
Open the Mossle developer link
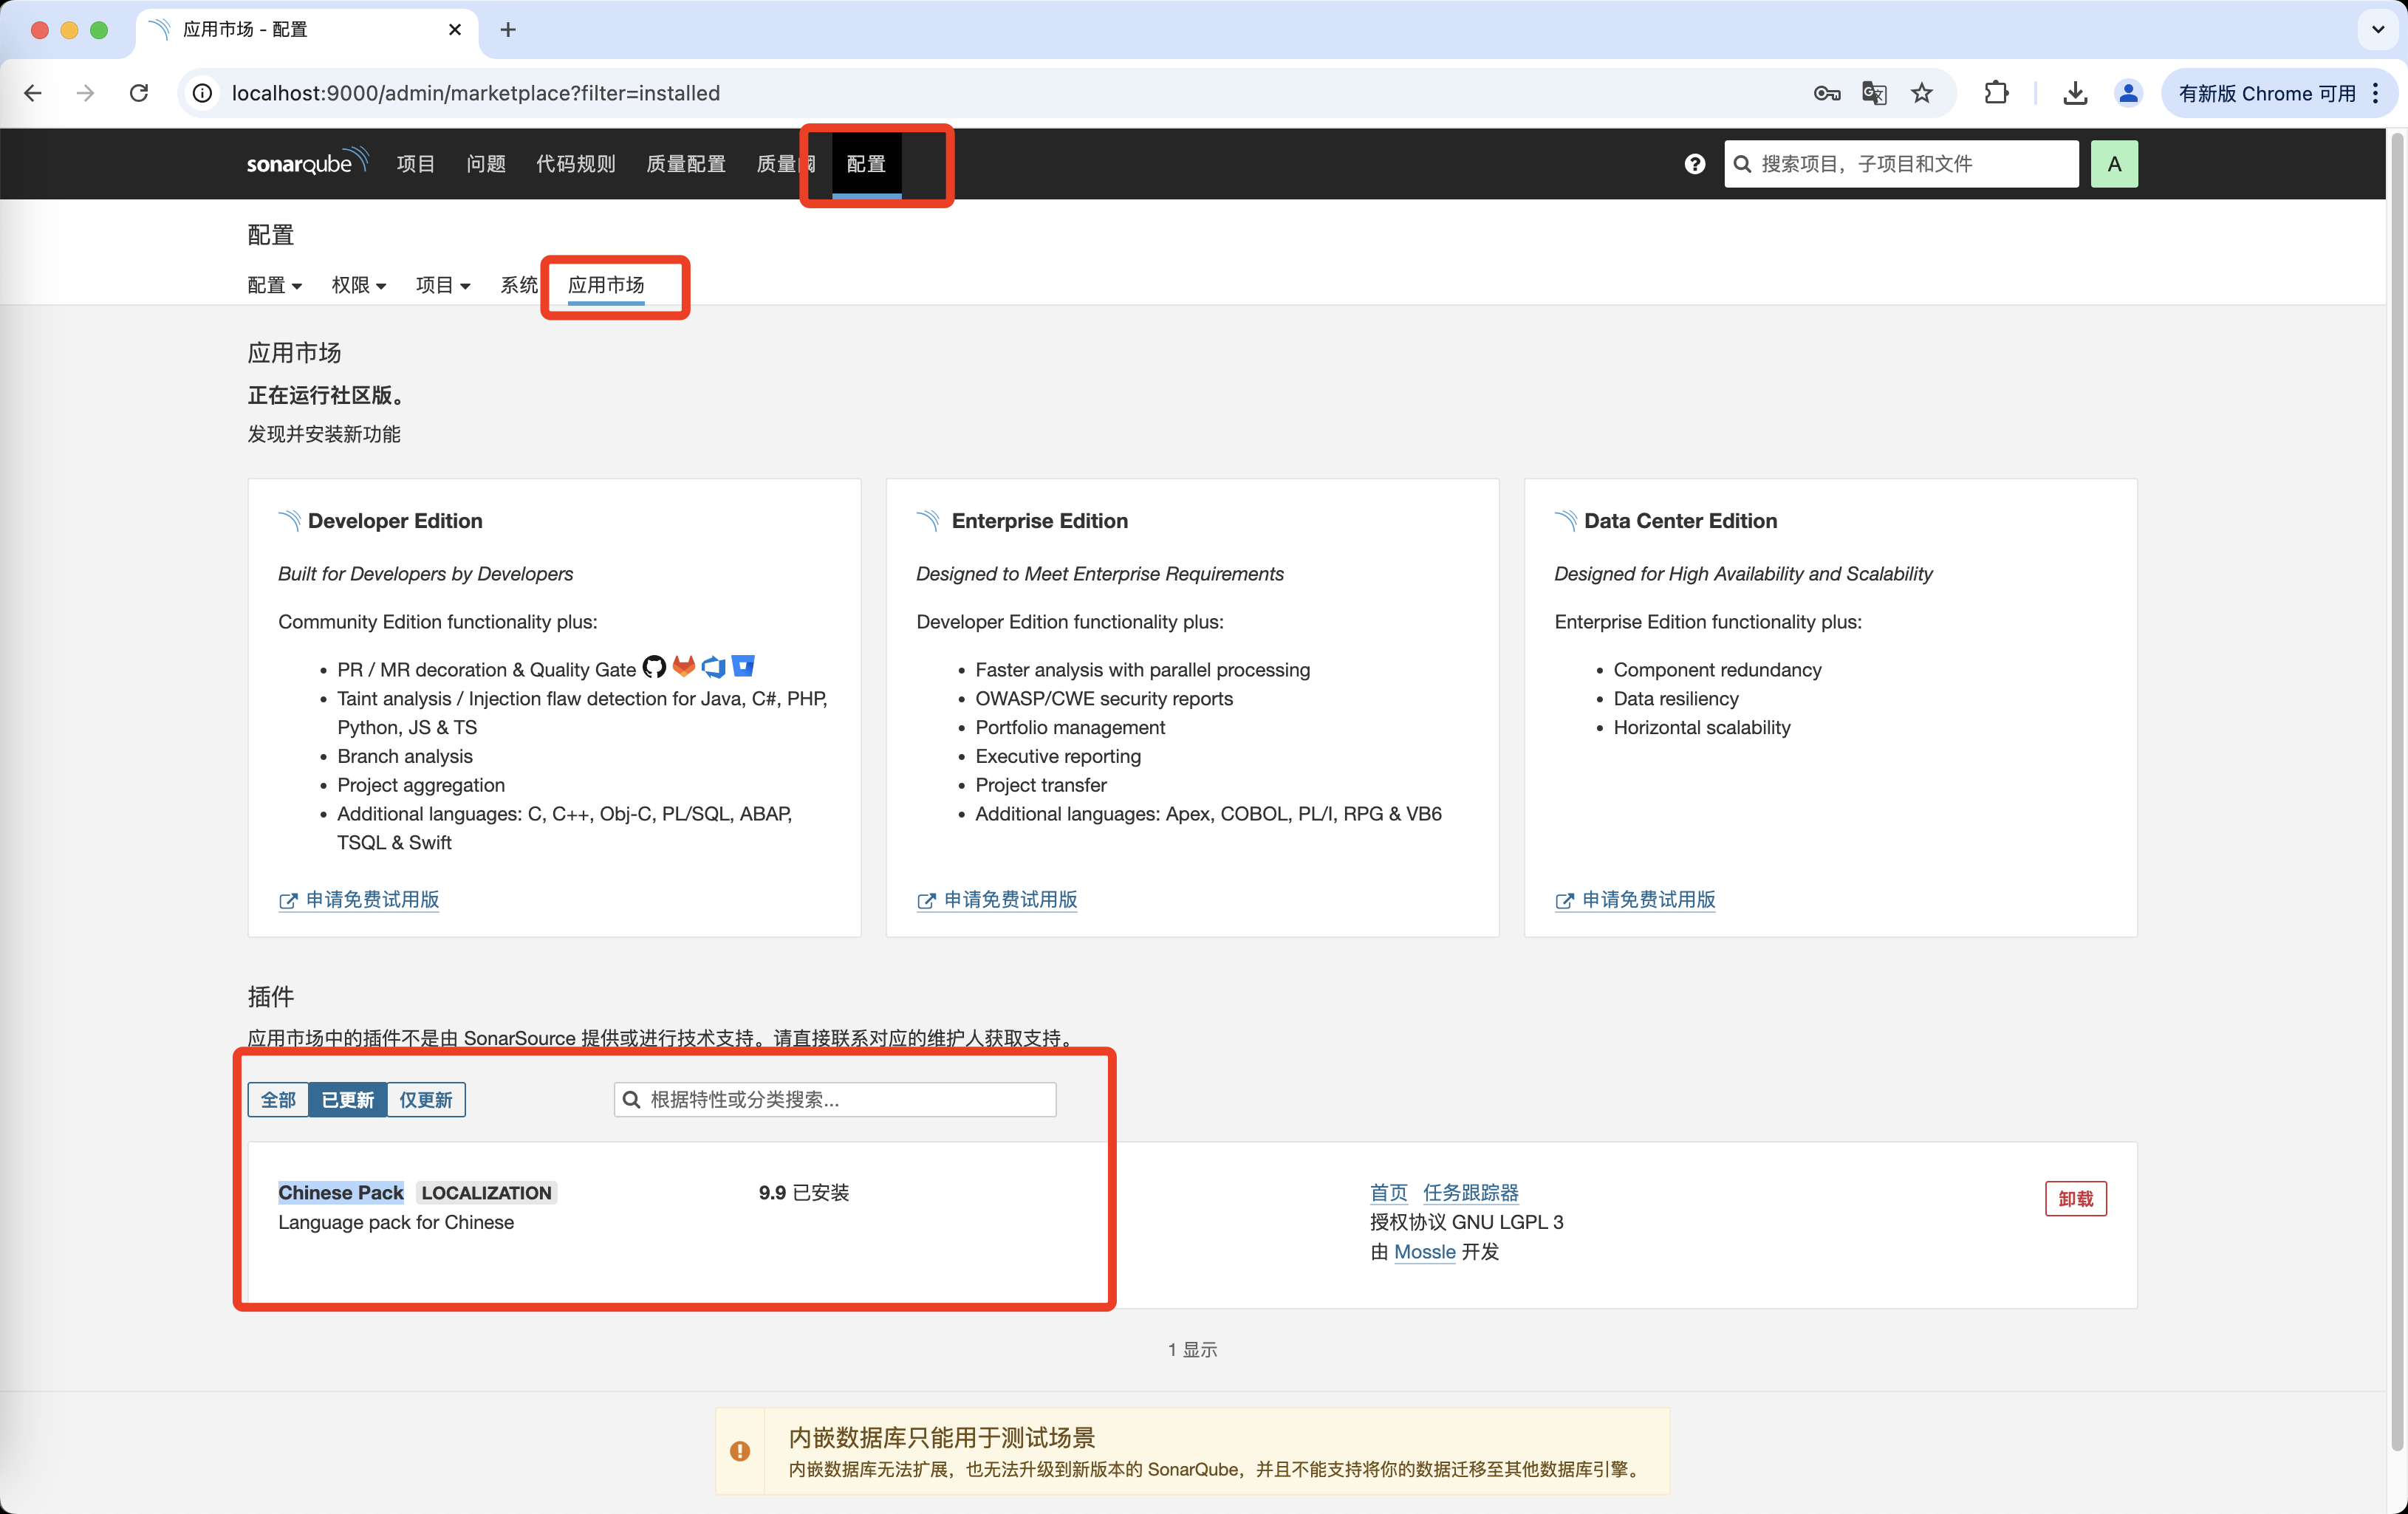click(x=1424, y=1251)
